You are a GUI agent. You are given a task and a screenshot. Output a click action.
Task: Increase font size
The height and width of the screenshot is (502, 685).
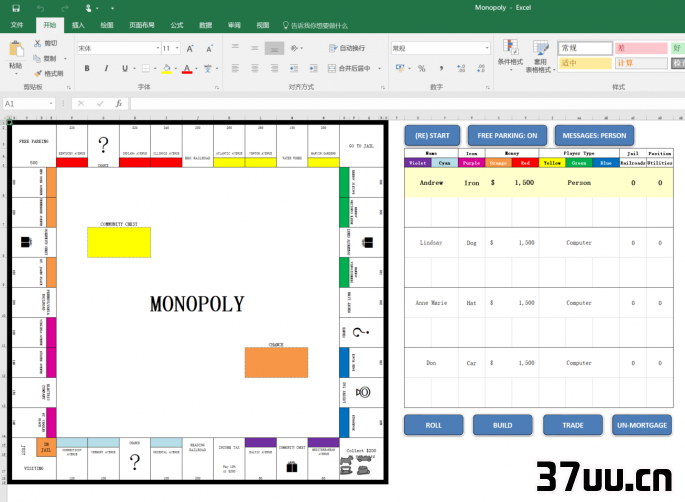tap(190, 48)
